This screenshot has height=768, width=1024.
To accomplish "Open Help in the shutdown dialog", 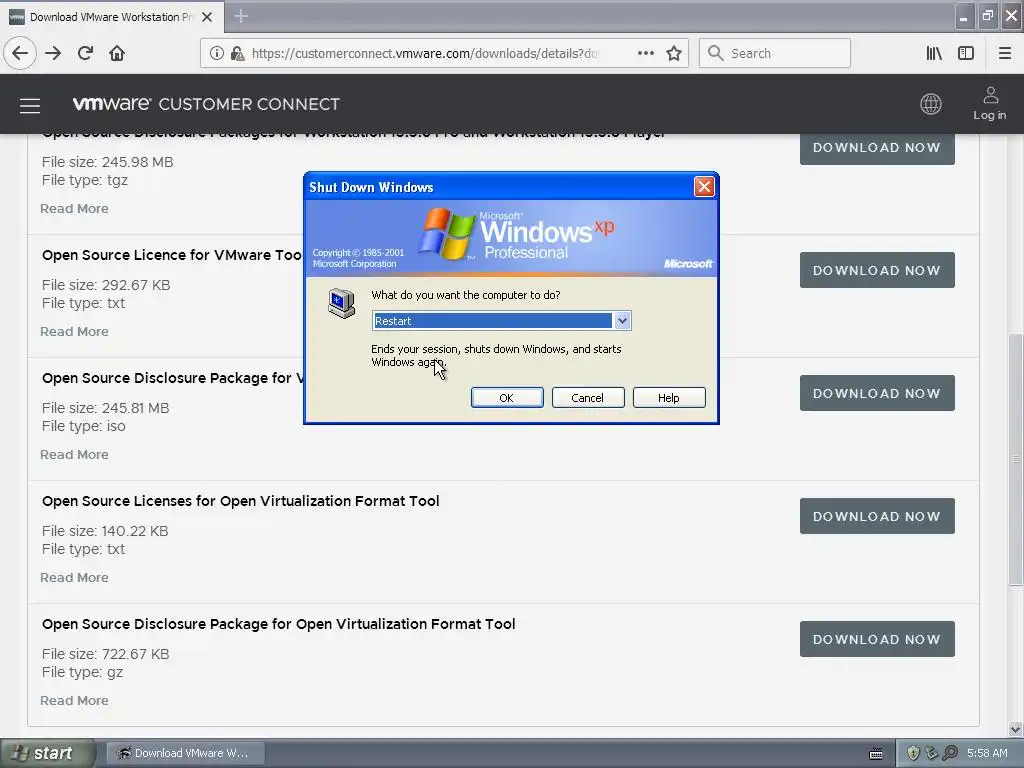I will pos(669,398).
